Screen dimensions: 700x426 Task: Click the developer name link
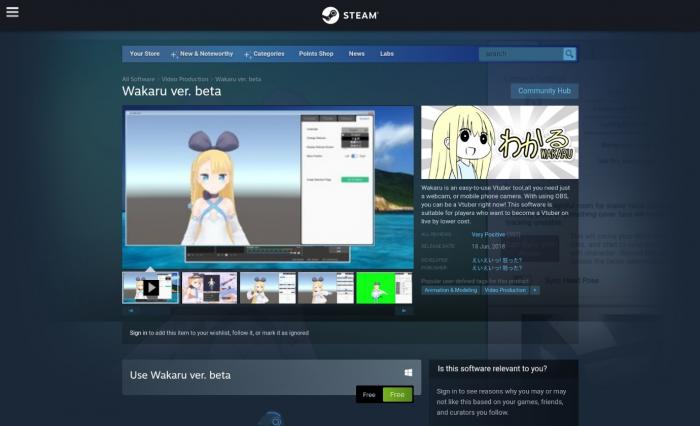coord(496,260)
